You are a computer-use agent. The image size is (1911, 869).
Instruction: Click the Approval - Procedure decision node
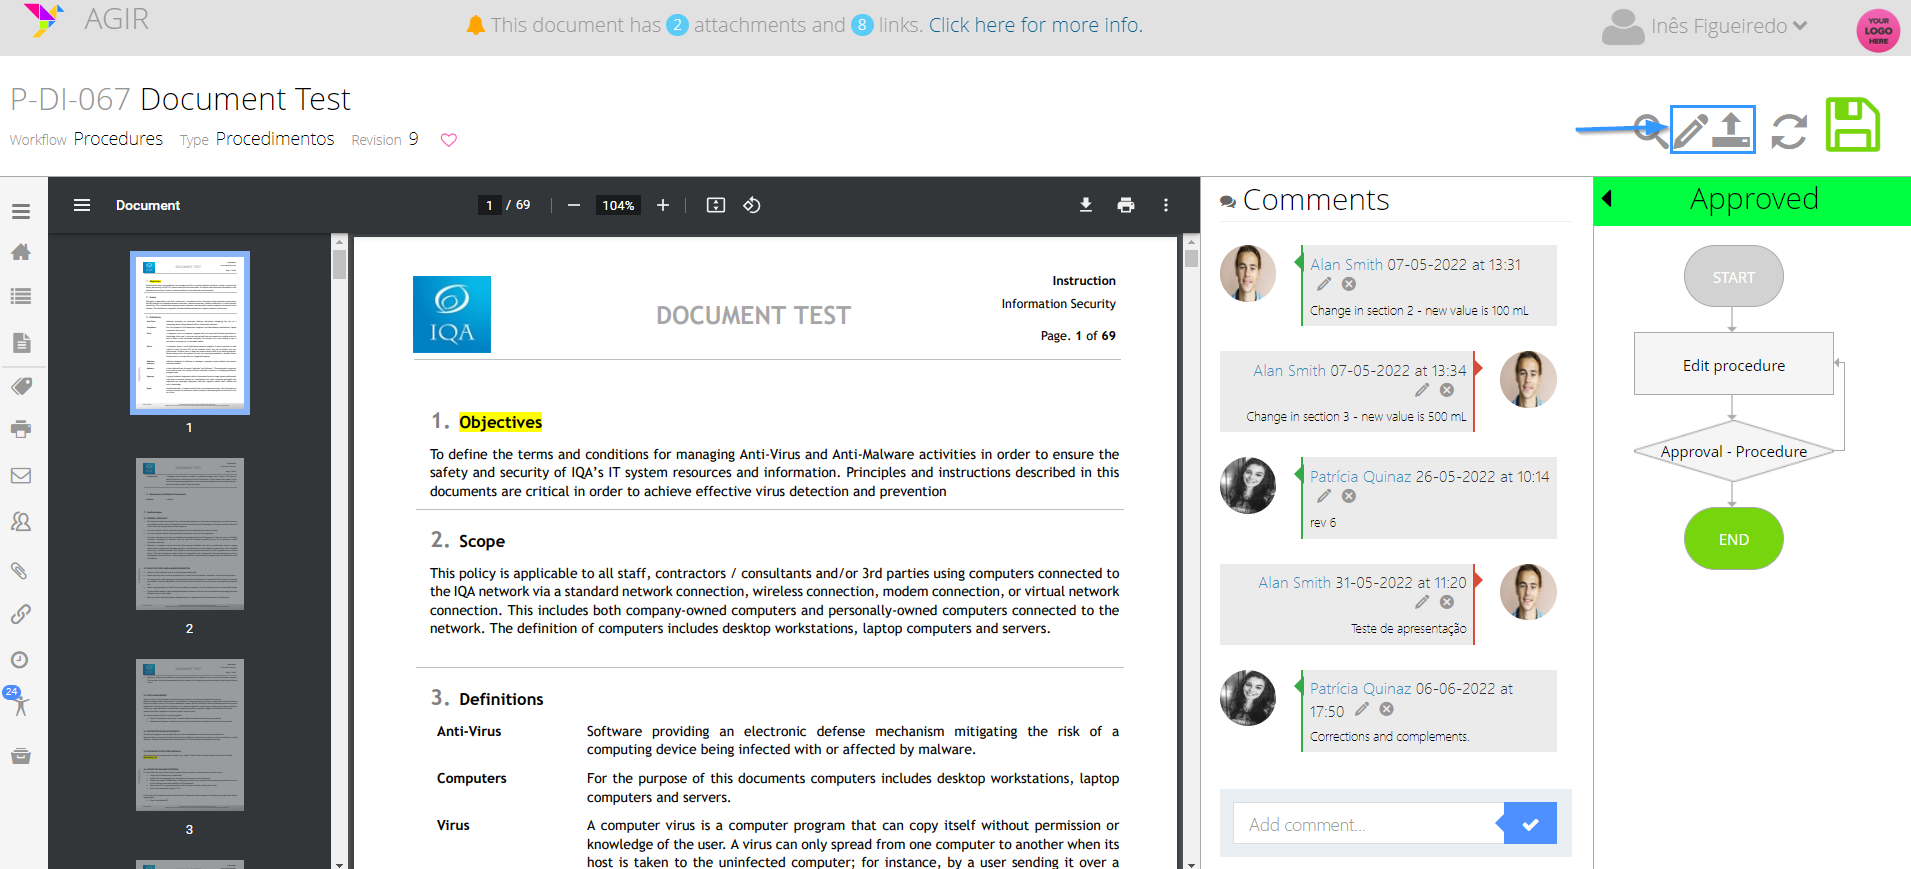pyautogui.click(x=1734, y=452)
